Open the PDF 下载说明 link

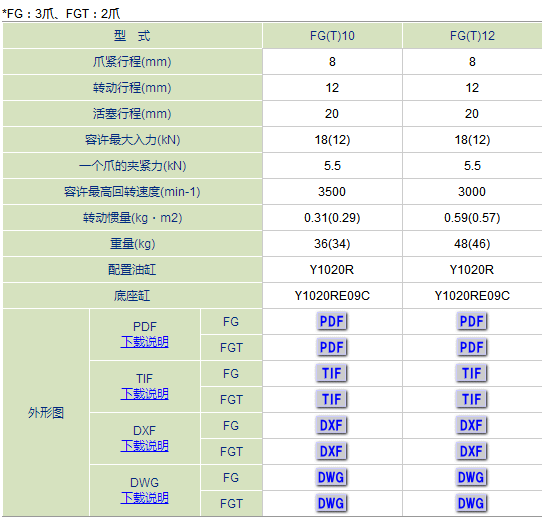tap(145, 342)
